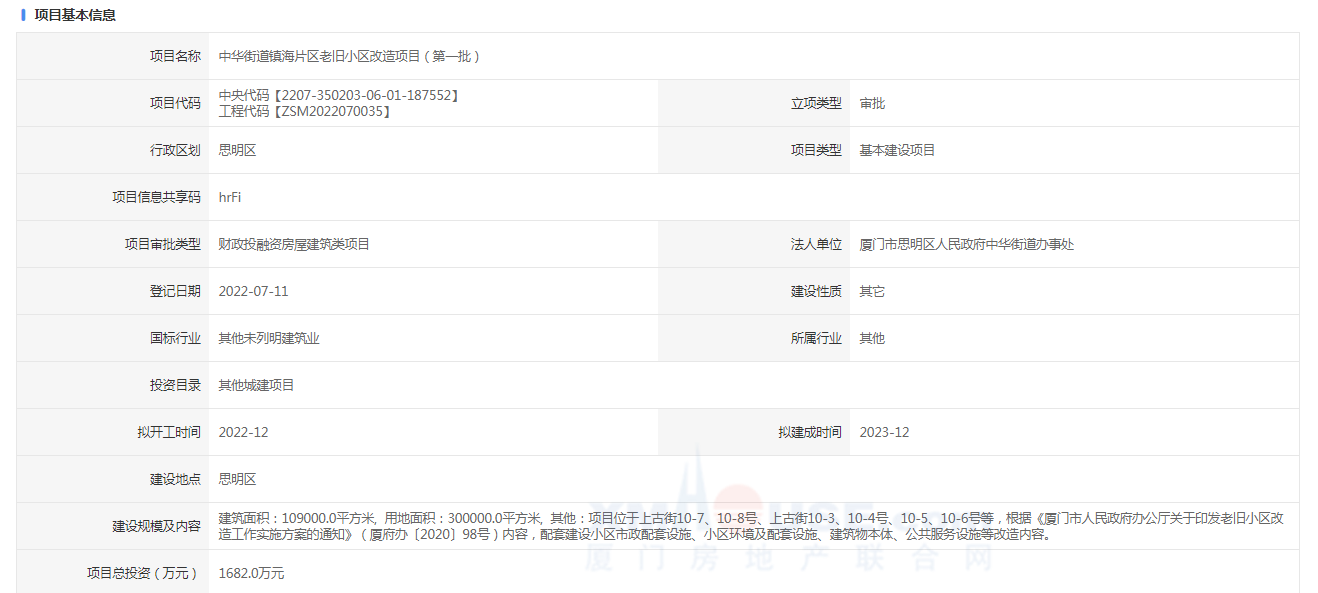Click the total investment 1682.0万元
1318x593 pixels.
pyautogui.click(x=251, y=573)
